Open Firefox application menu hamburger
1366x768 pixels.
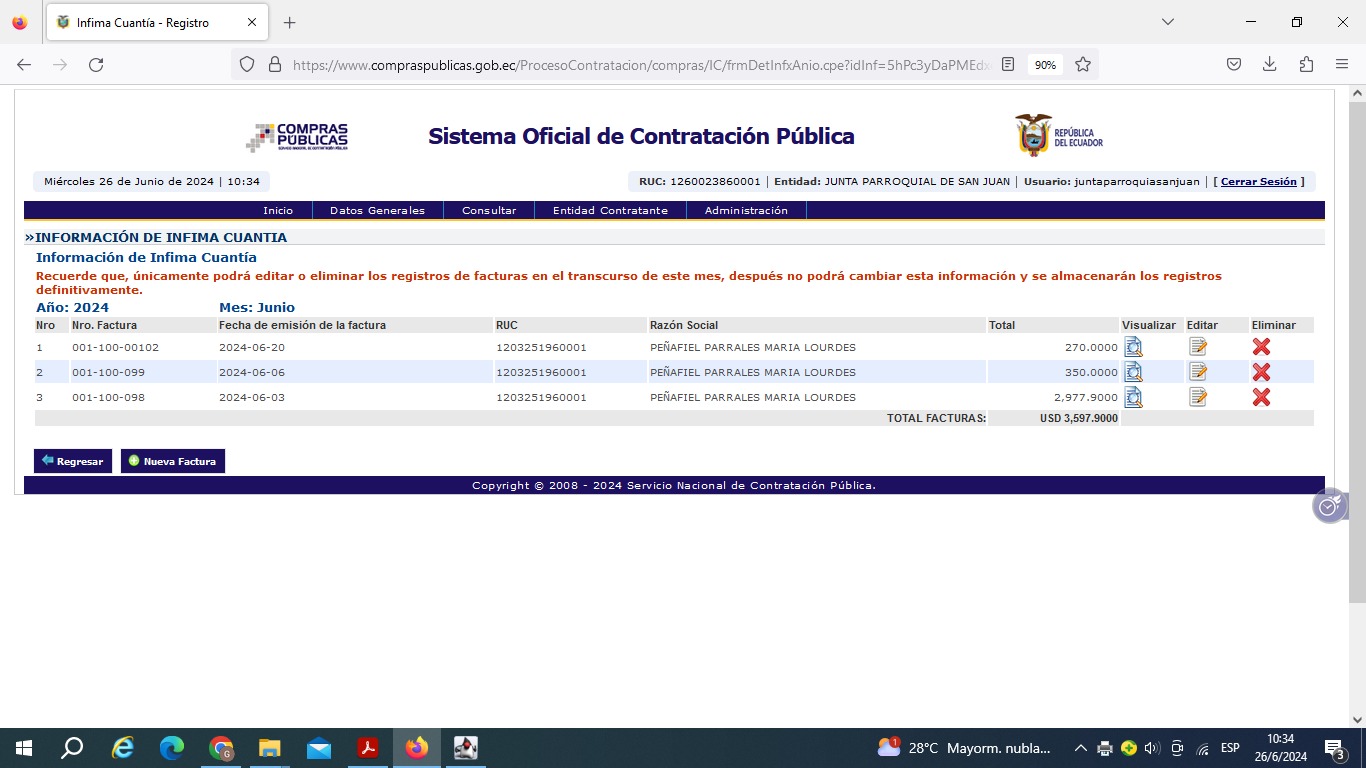1342,64
